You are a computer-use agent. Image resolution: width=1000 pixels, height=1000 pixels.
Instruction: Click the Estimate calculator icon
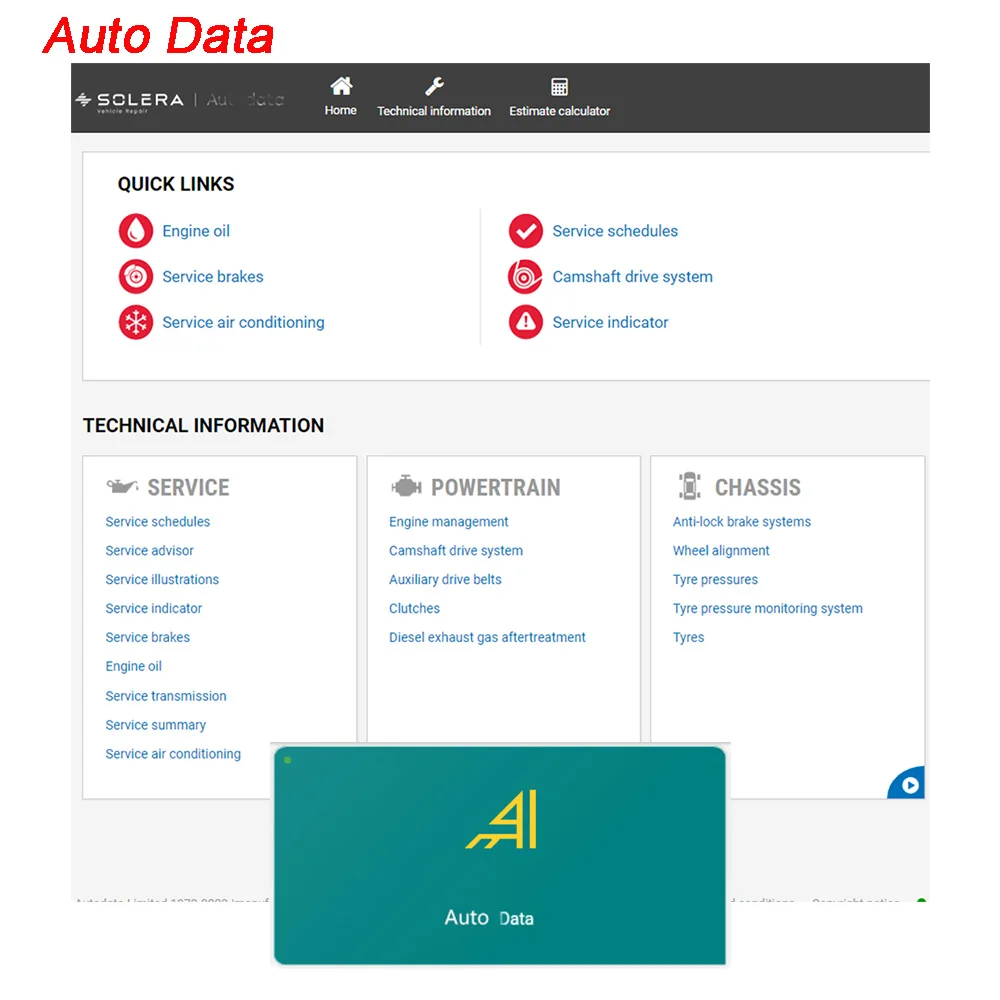coord(559,87)
